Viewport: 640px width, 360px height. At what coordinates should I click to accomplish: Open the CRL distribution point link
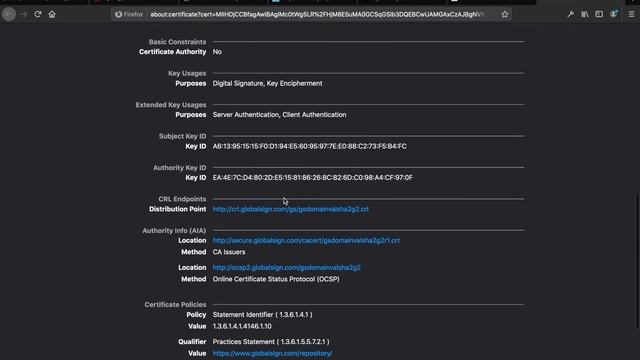coord(291,209)
